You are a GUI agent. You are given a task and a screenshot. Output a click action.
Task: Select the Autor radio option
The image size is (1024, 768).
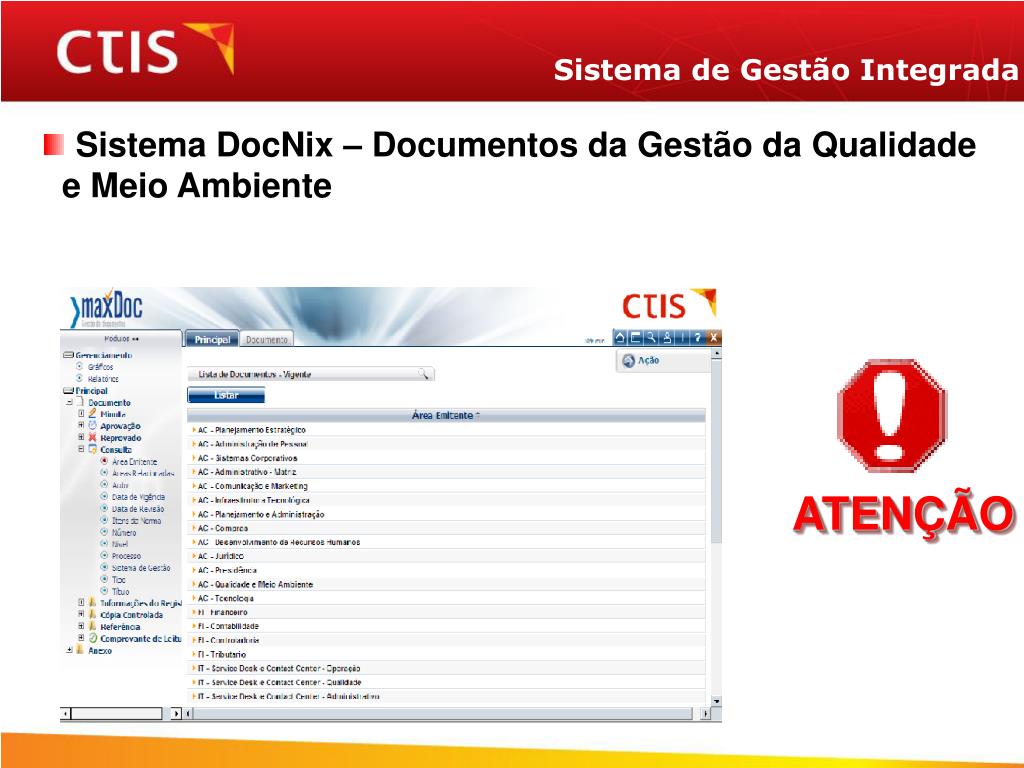click(104, 484)
